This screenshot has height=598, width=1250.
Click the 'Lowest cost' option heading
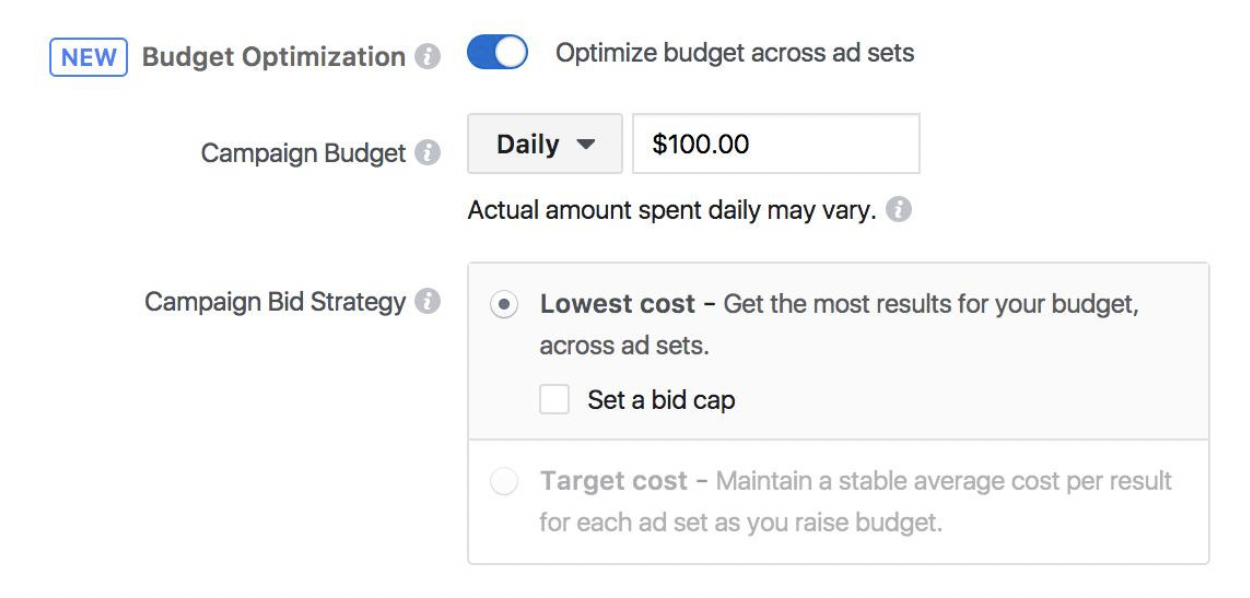[x=617, y=304]
